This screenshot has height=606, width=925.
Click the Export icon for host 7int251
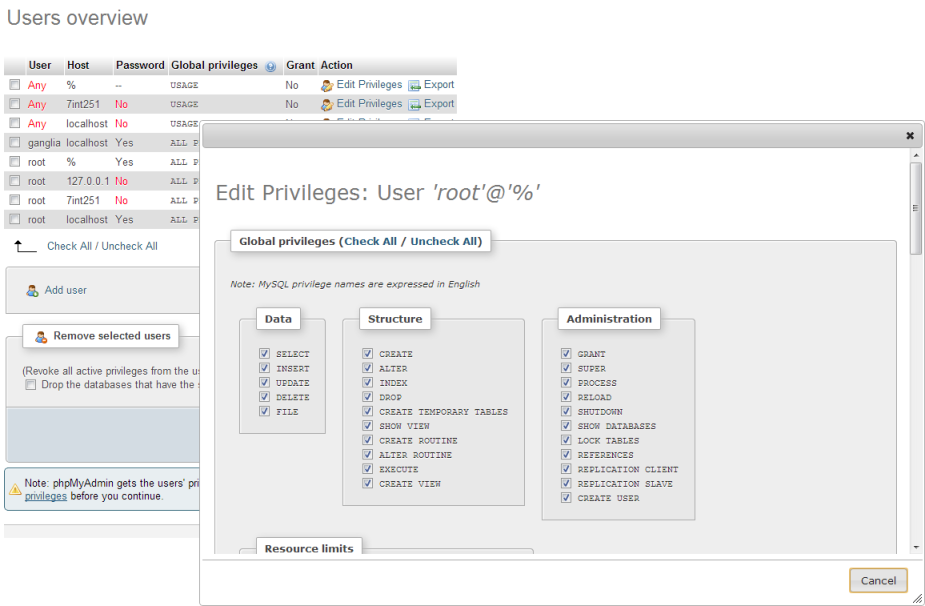[414, 104]
